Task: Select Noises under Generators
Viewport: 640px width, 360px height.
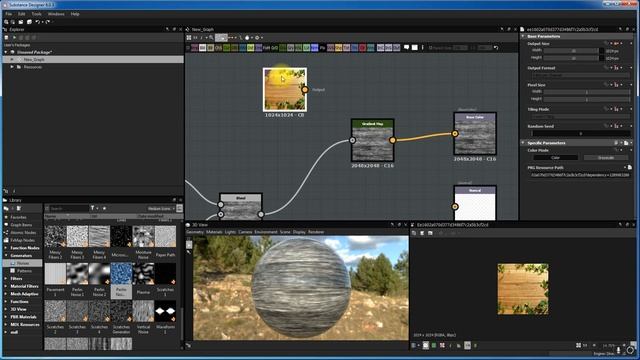Action: [x=22, y=263]
